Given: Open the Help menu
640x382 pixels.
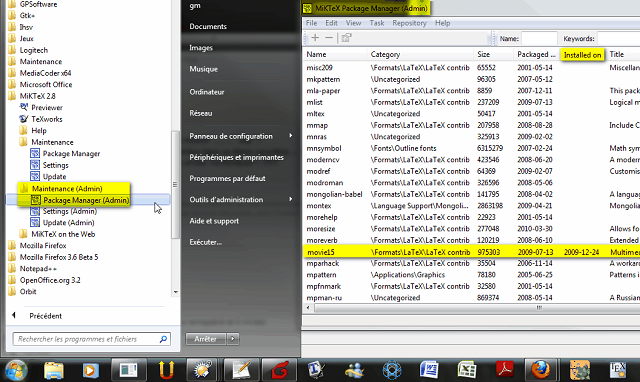Looking at the screenshot, I should 442,23.
